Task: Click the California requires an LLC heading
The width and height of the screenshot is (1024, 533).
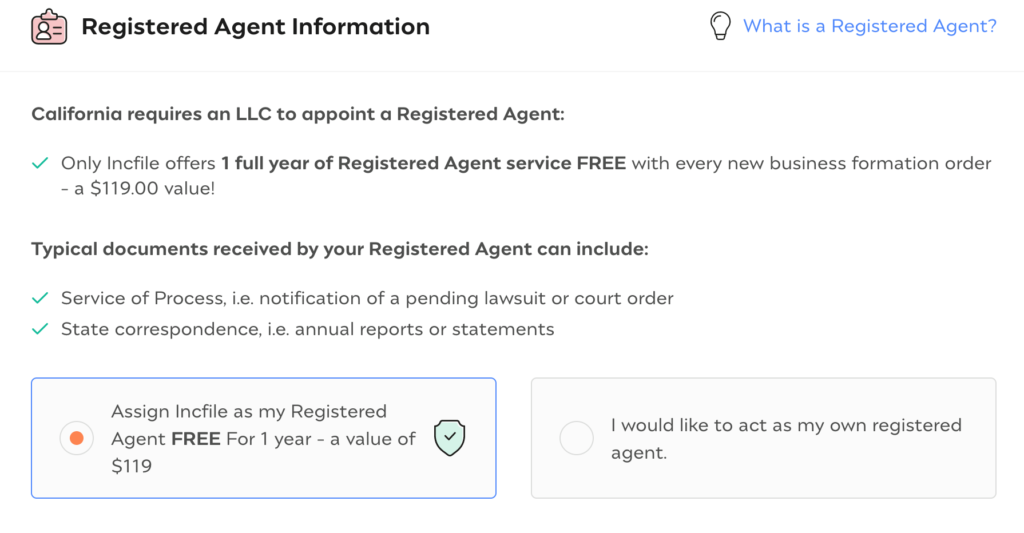Action: (298, 114)
